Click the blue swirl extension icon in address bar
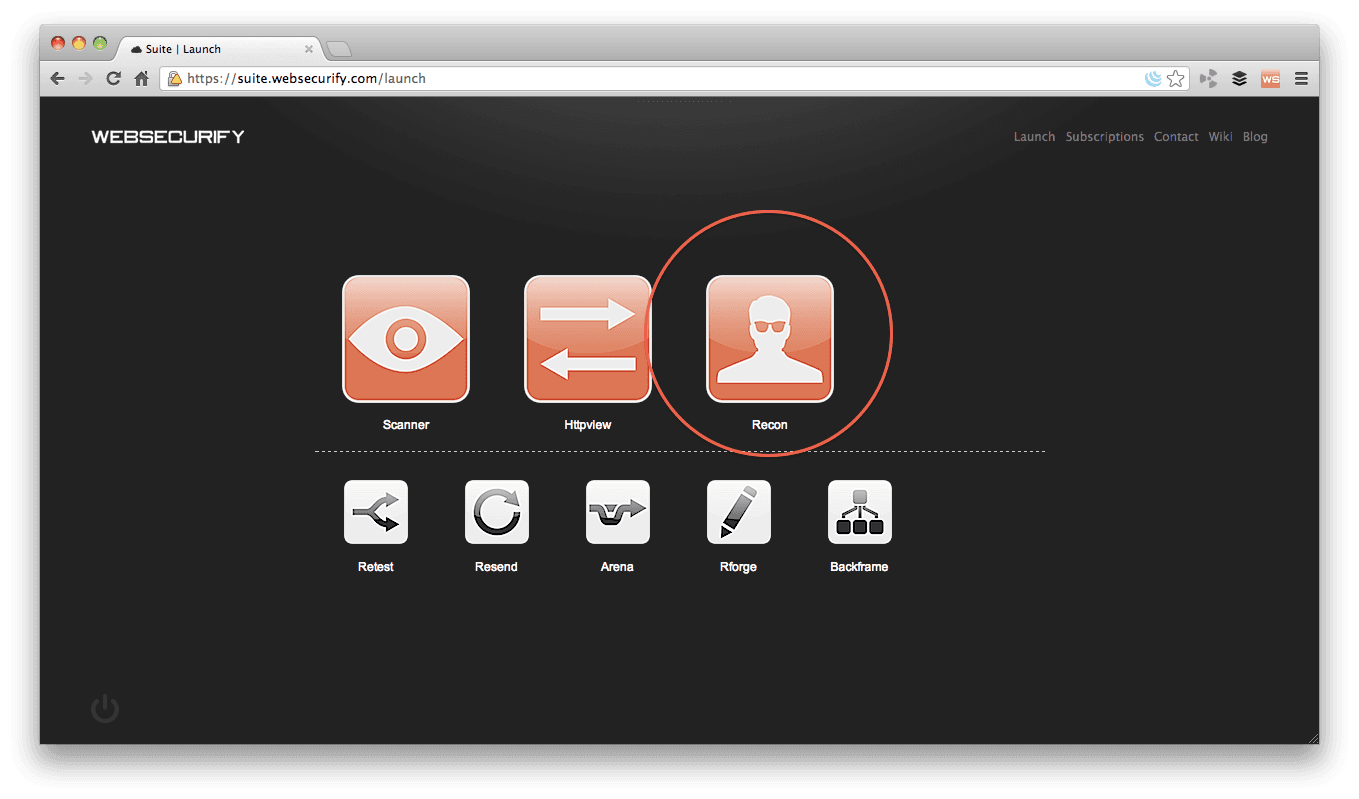This screenshot has height=799, width=1359. (1153, 78)
